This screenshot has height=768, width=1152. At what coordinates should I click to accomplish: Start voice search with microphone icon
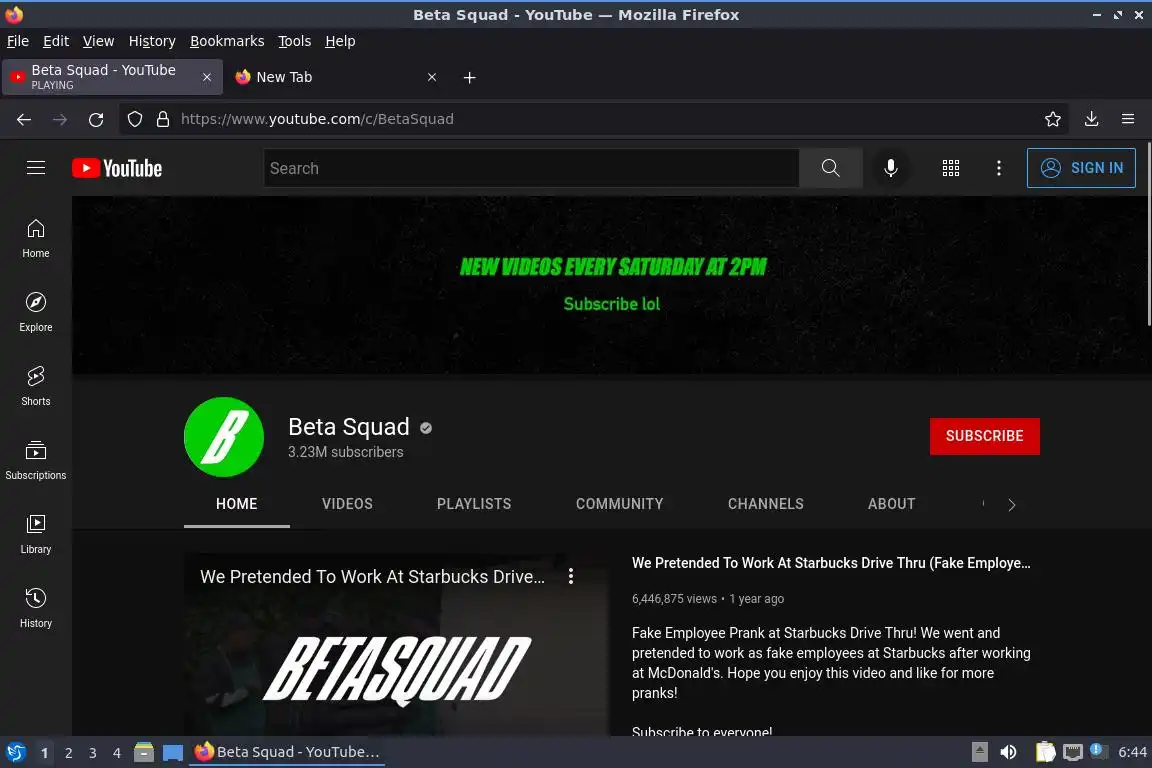click(x=890, y=168)
